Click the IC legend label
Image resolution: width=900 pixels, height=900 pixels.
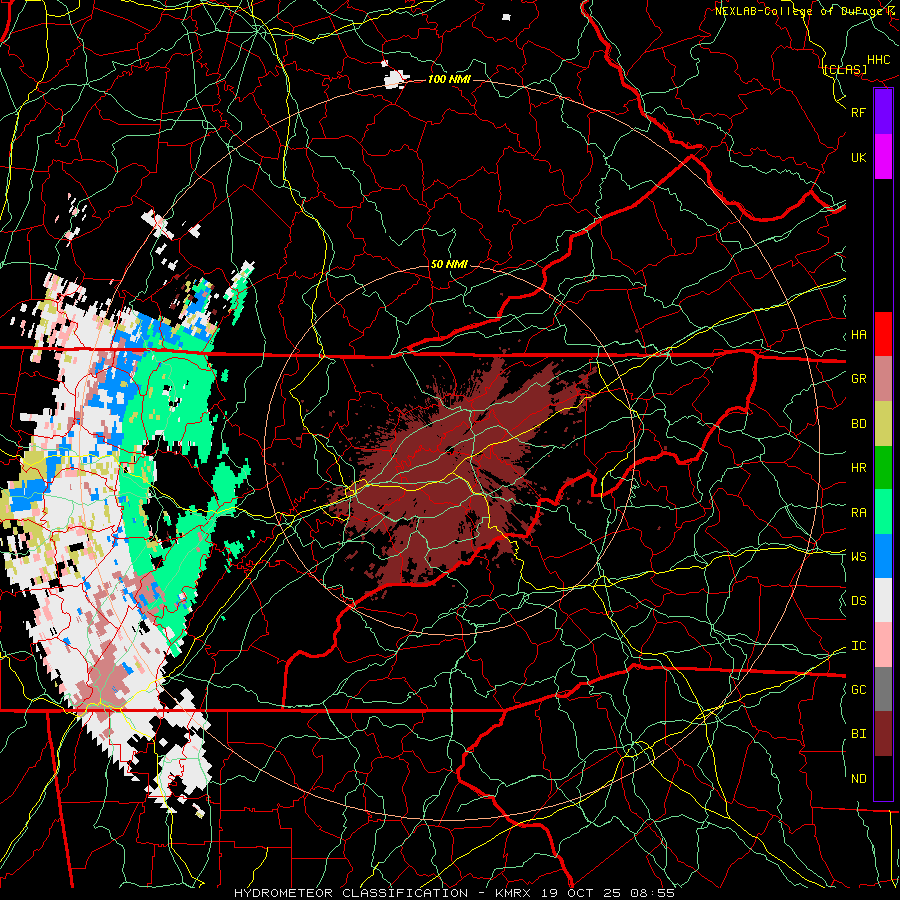858,646
